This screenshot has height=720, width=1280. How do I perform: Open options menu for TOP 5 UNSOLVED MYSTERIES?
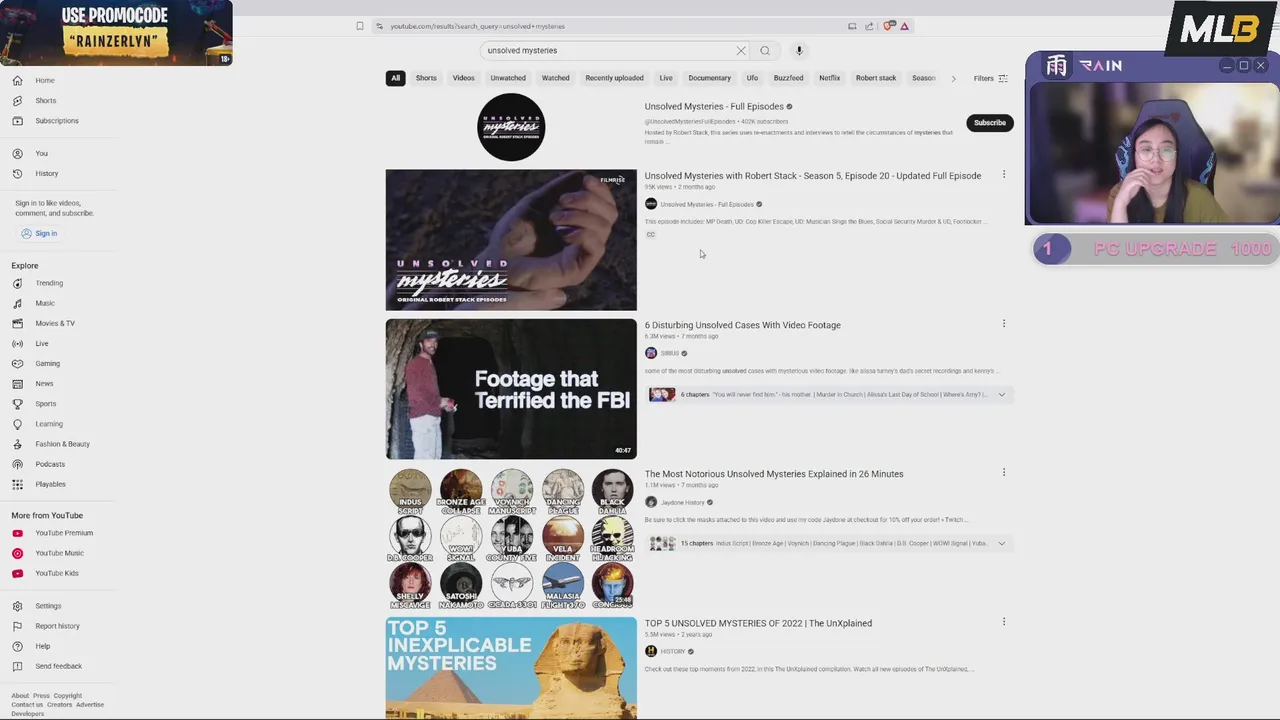[1003, 622]
